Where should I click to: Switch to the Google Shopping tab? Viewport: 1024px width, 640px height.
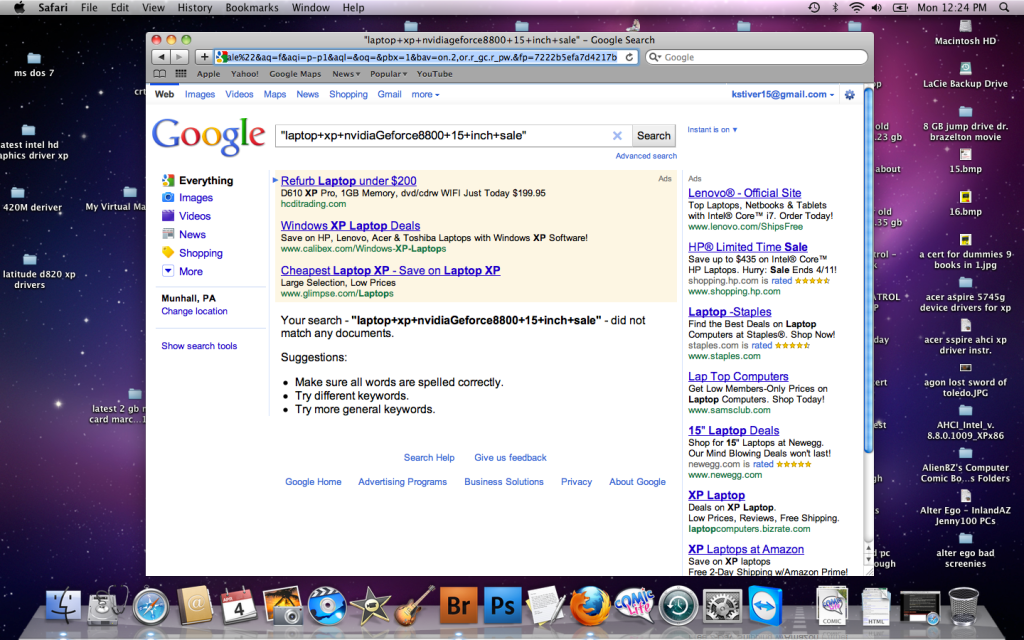point(348,95)
